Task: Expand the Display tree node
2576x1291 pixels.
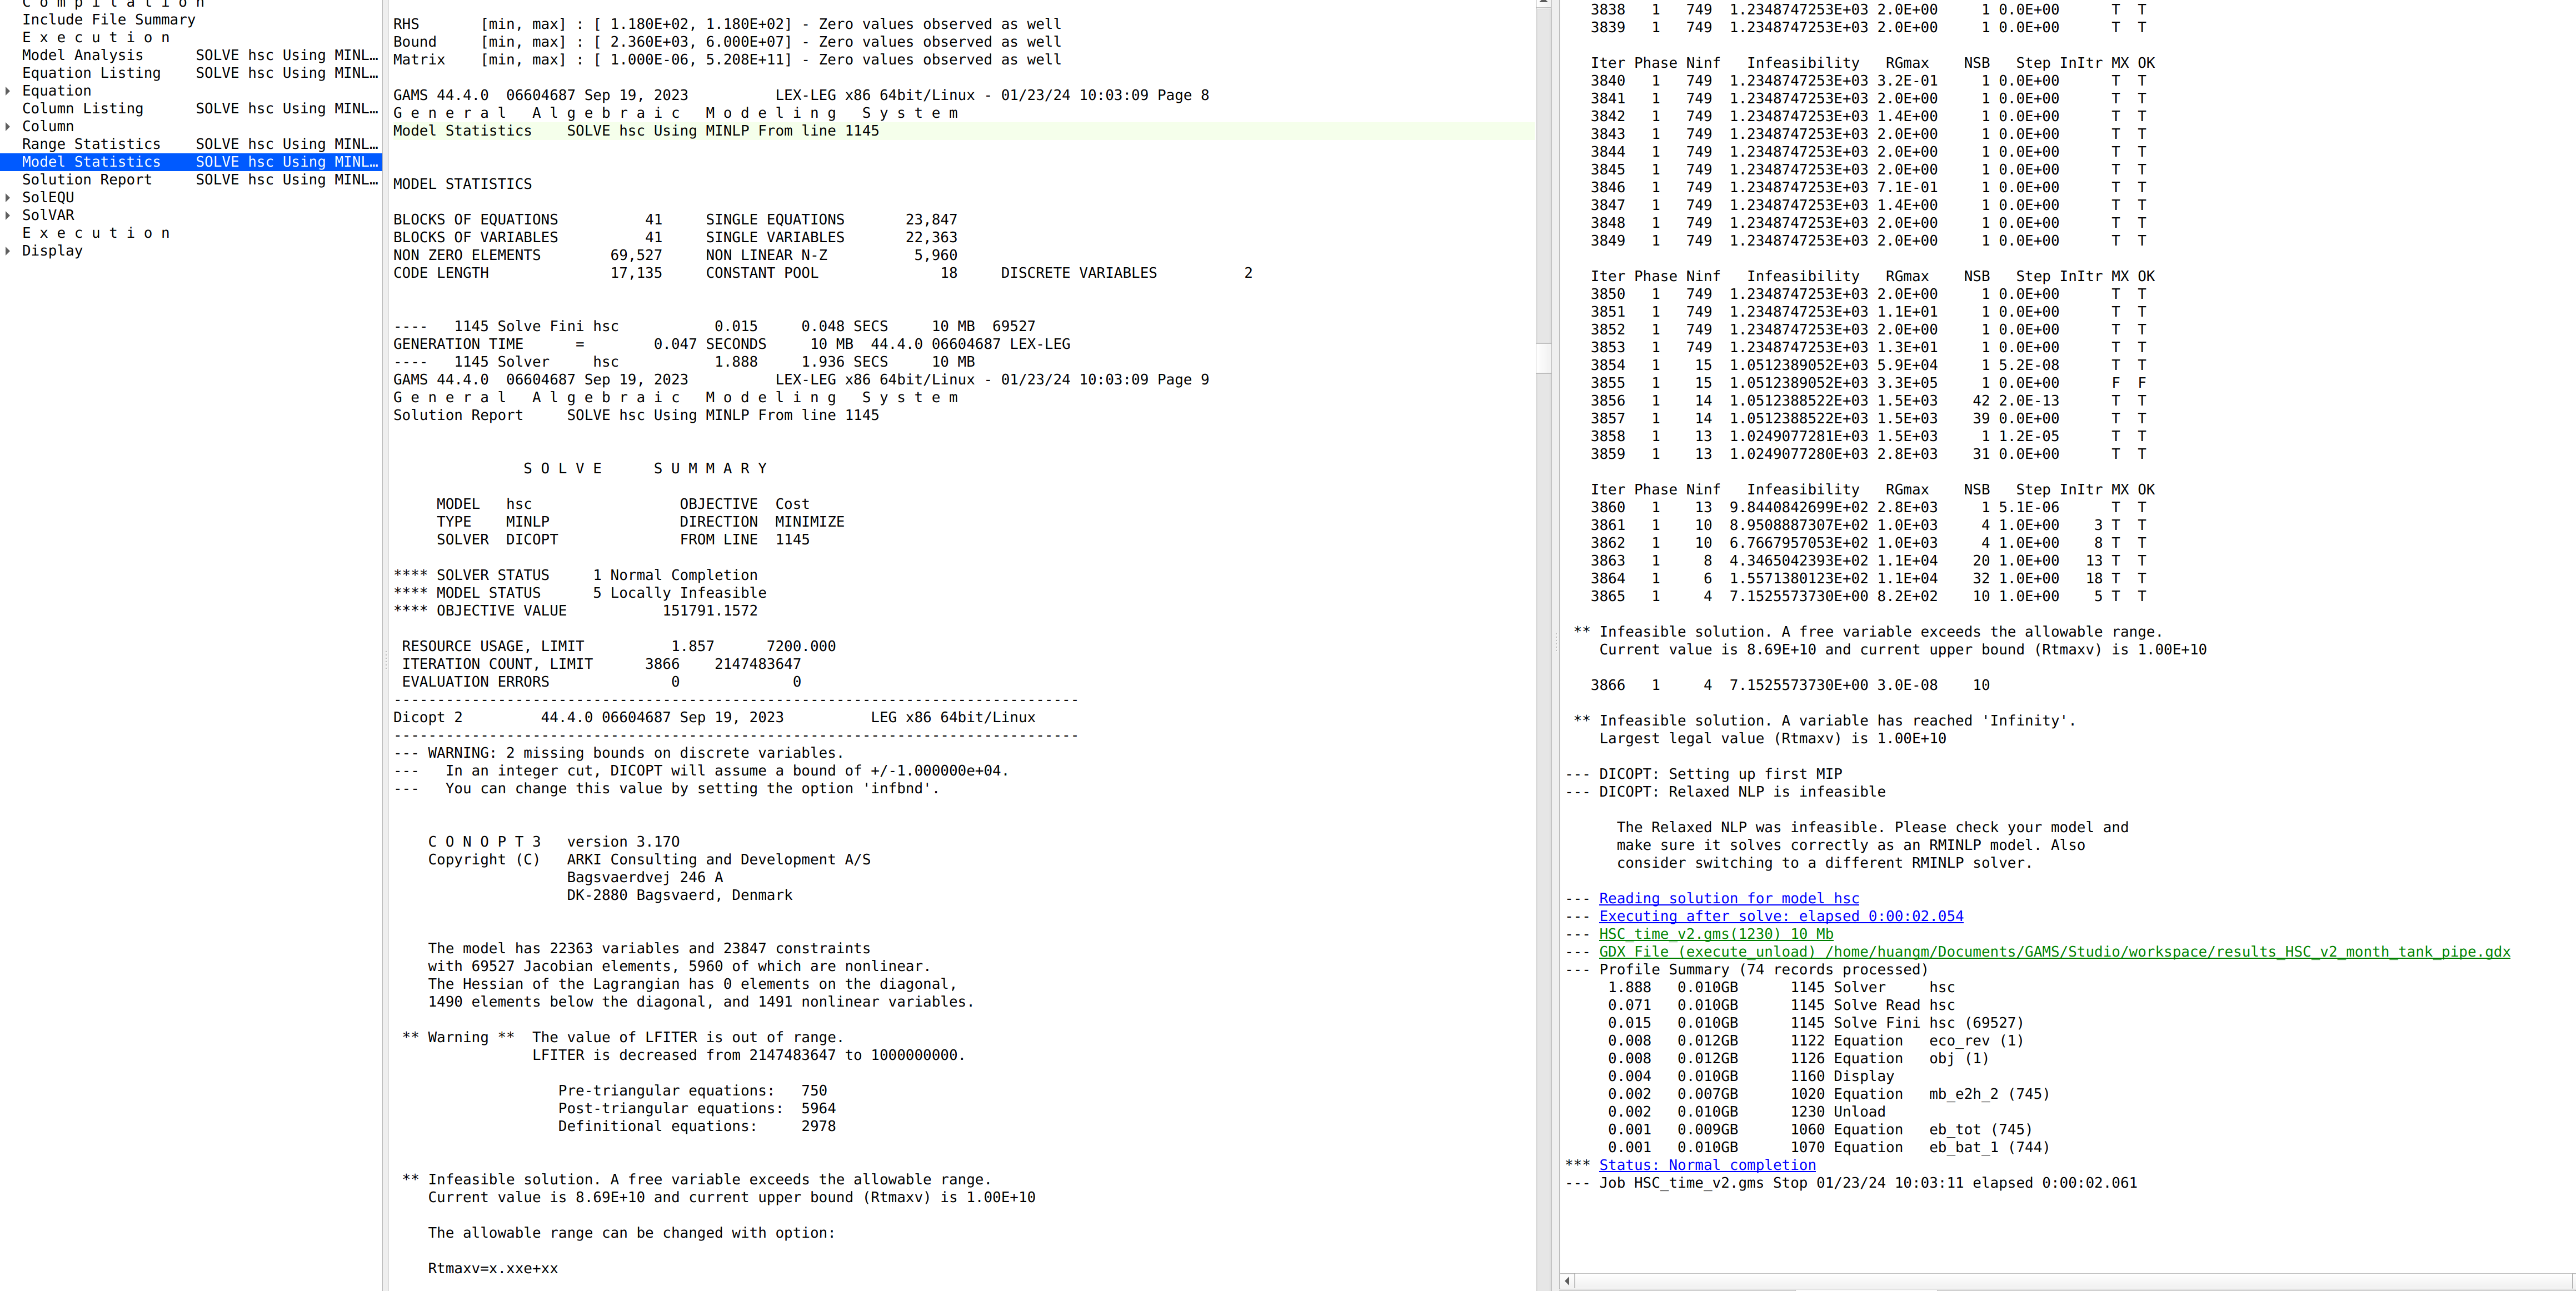Action: click(8, 251)
